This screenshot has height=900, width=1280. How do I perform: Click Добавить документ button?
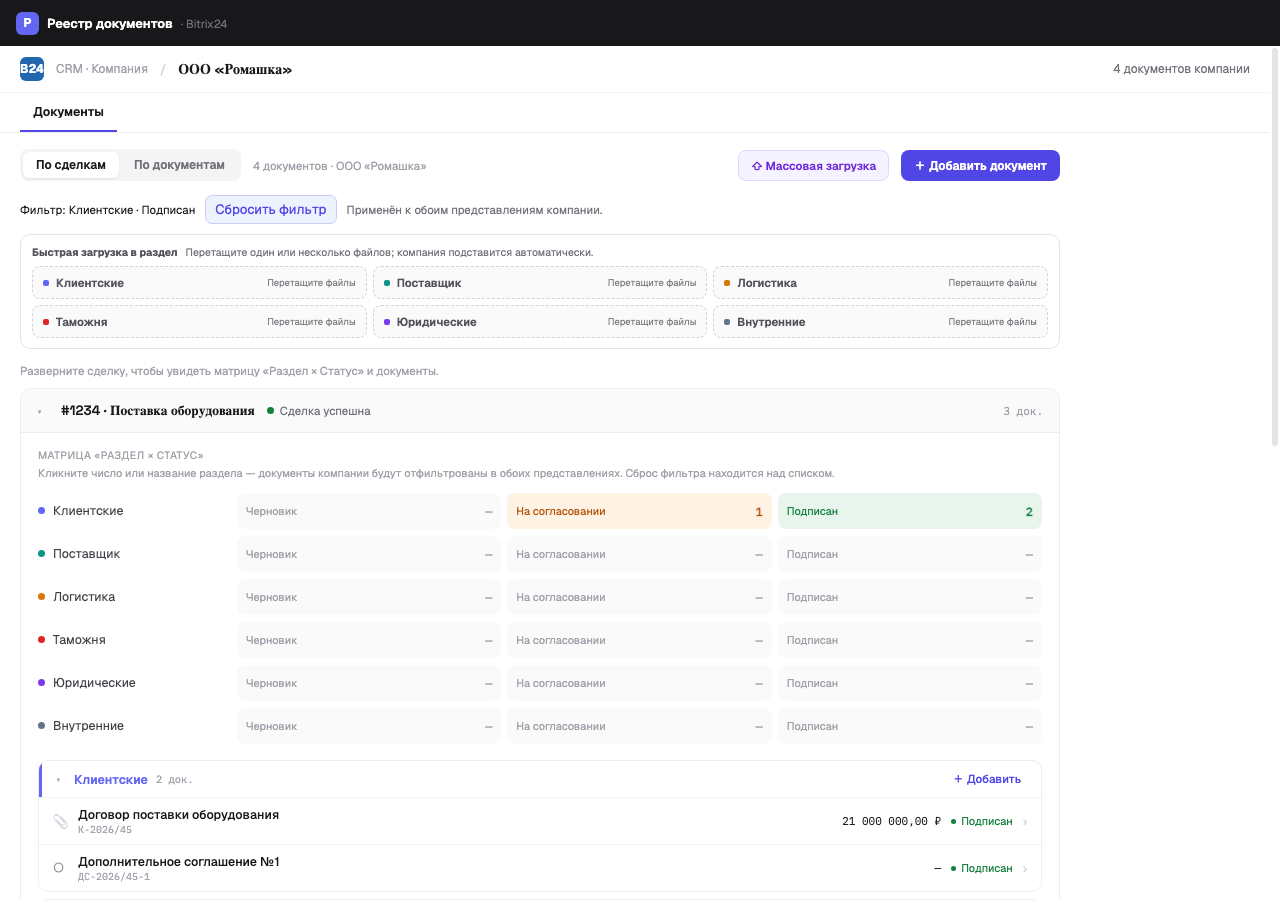click(980, 166)
